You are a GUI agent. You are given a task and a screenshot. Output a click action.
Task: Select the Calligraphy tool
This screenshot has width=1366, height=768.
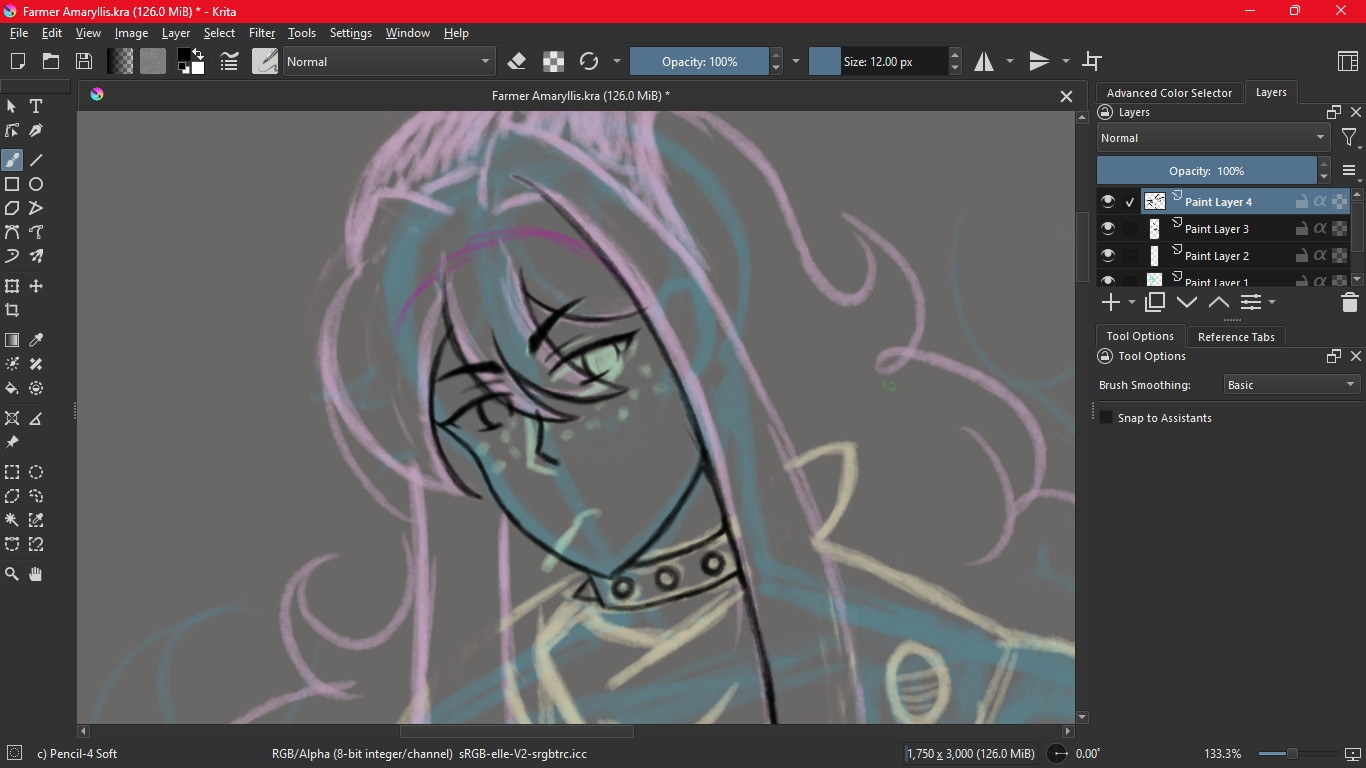[36, 130]
